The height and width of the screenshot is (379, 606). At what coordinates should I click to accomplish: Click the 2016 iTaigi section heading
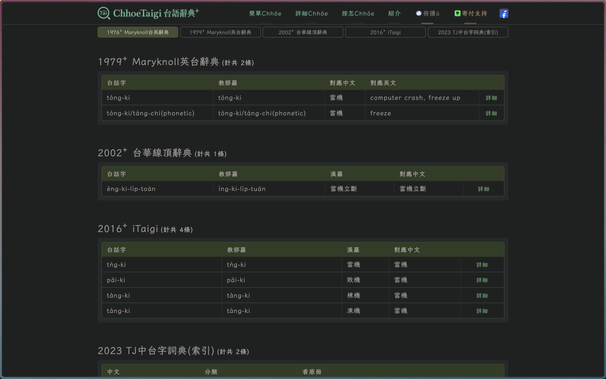pyautogui.click(x=145, y=229)
